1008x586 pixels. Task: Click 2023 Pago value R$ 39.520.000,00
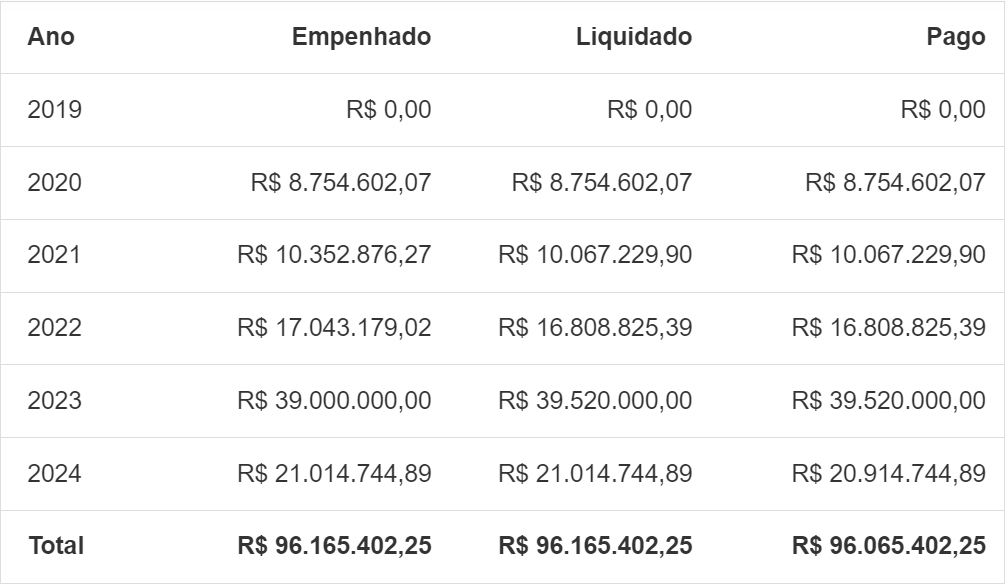tap(888, 401)
